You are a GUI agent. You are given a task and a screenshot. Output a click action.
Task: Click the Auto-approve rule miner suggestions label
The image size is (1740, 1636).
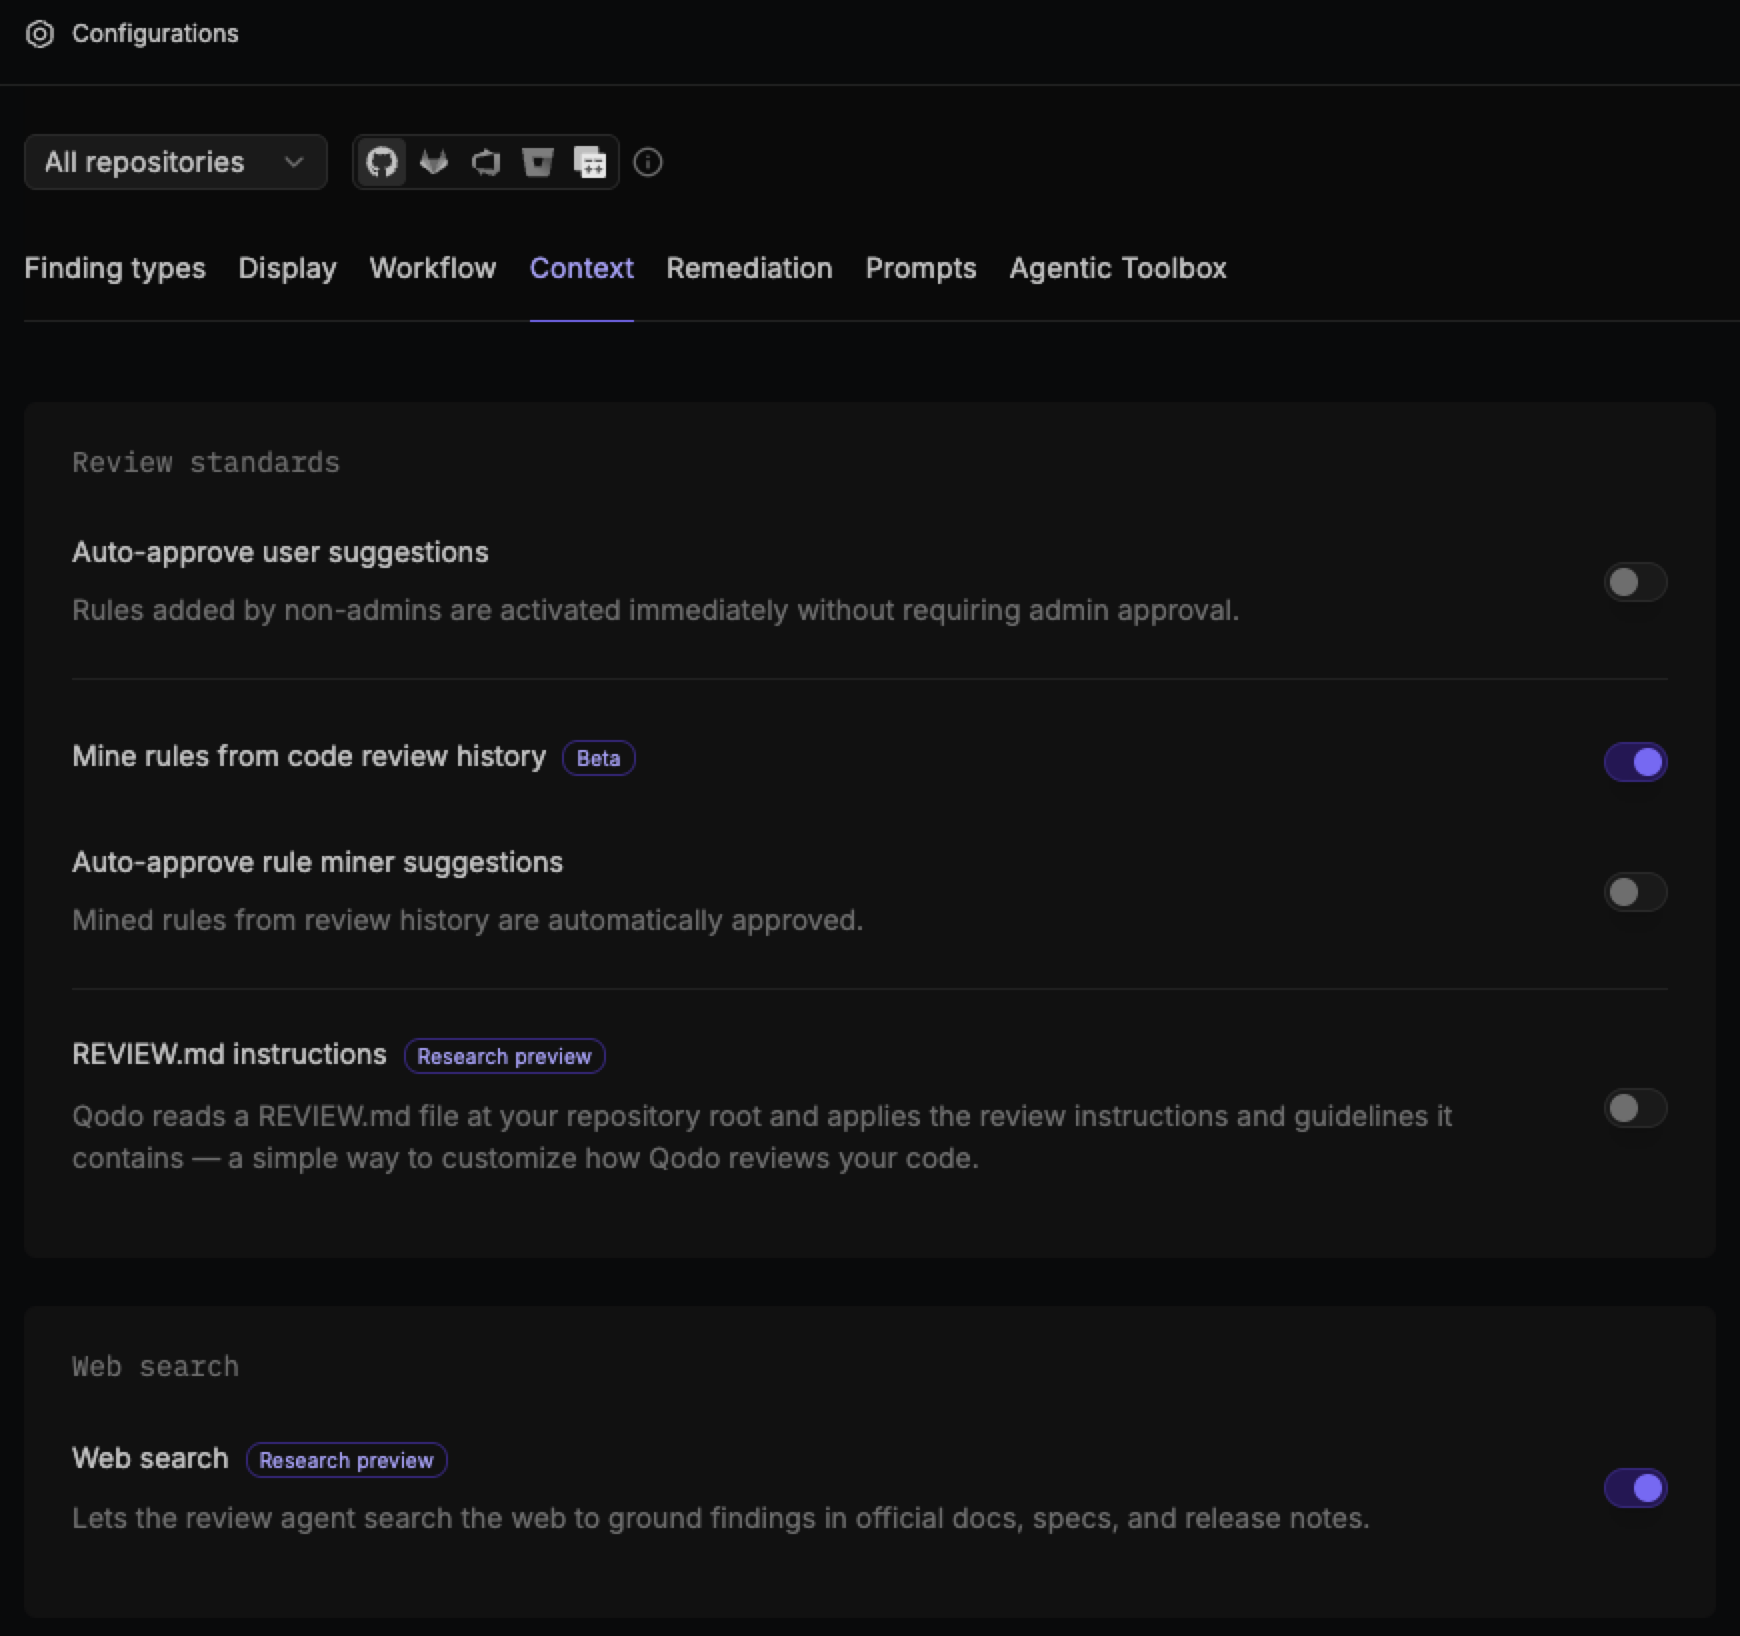[317, 862]
